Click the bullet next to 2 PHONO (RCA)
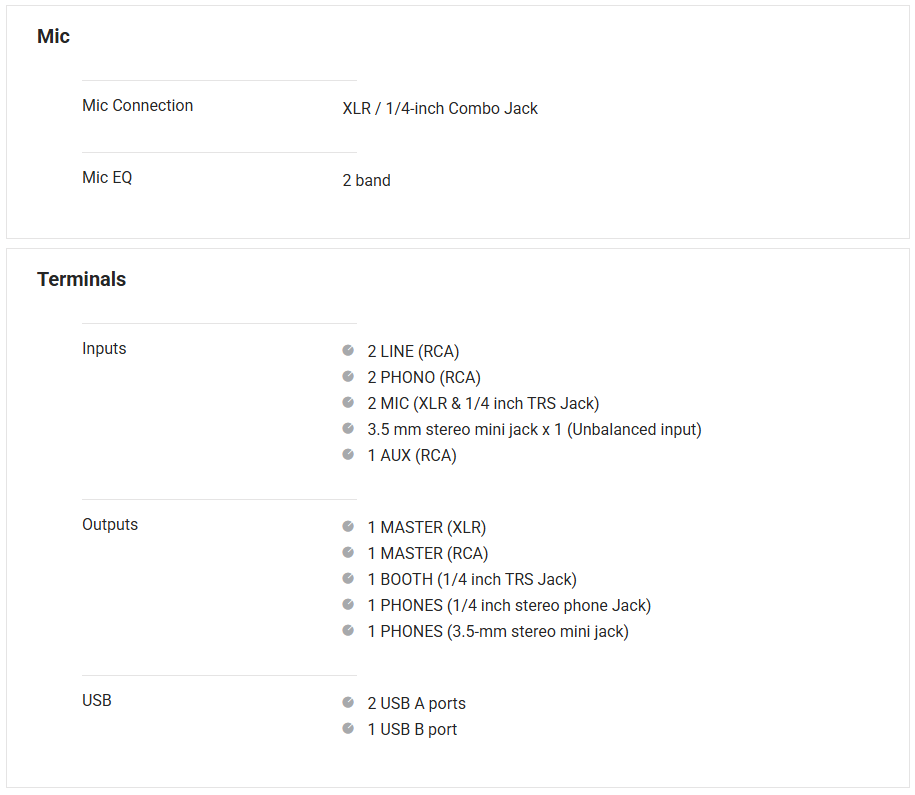The height and width of the screenshot is (795, 915). click(x=348, y=377)
